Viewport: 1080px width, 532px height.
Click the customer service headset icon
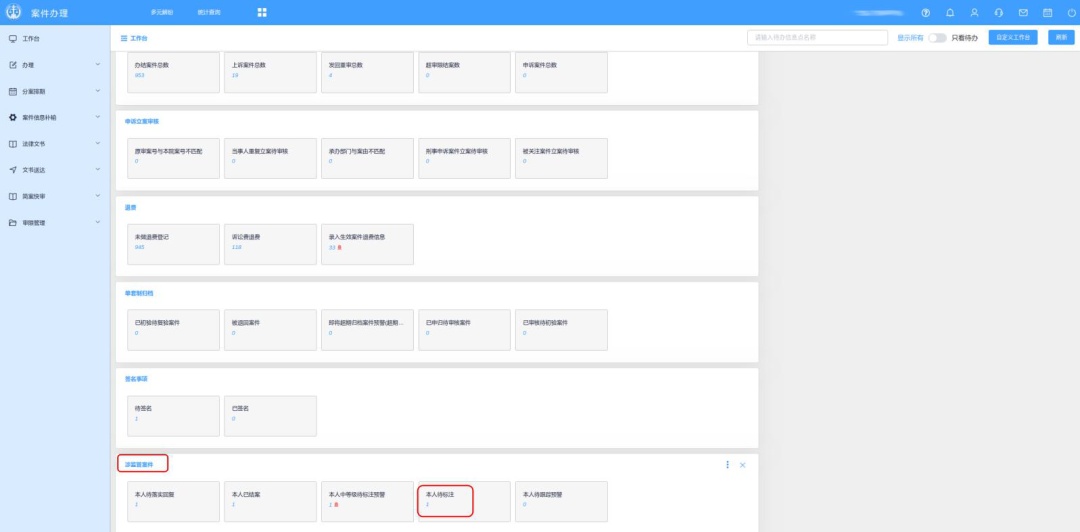tap(998, 12)
